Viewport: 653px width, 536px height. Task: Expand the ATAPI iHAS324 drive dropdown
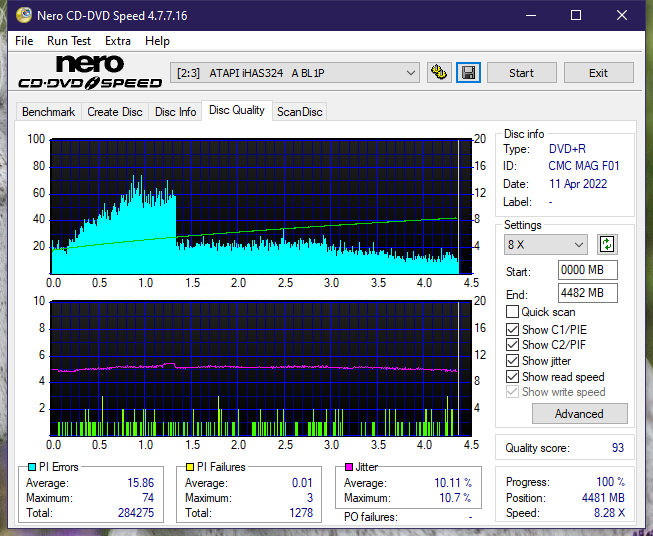click(295, 73)
